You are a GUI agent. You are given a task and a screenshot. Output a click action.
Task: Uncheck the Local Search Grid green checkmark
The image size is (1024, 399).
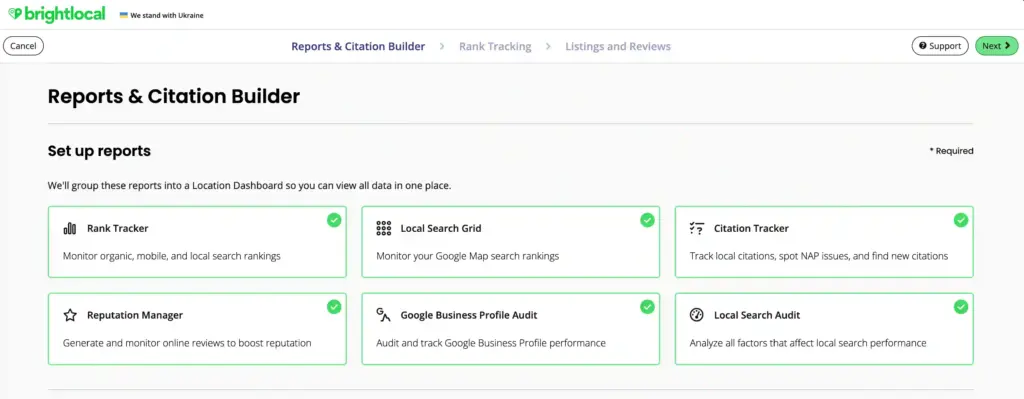647,220
